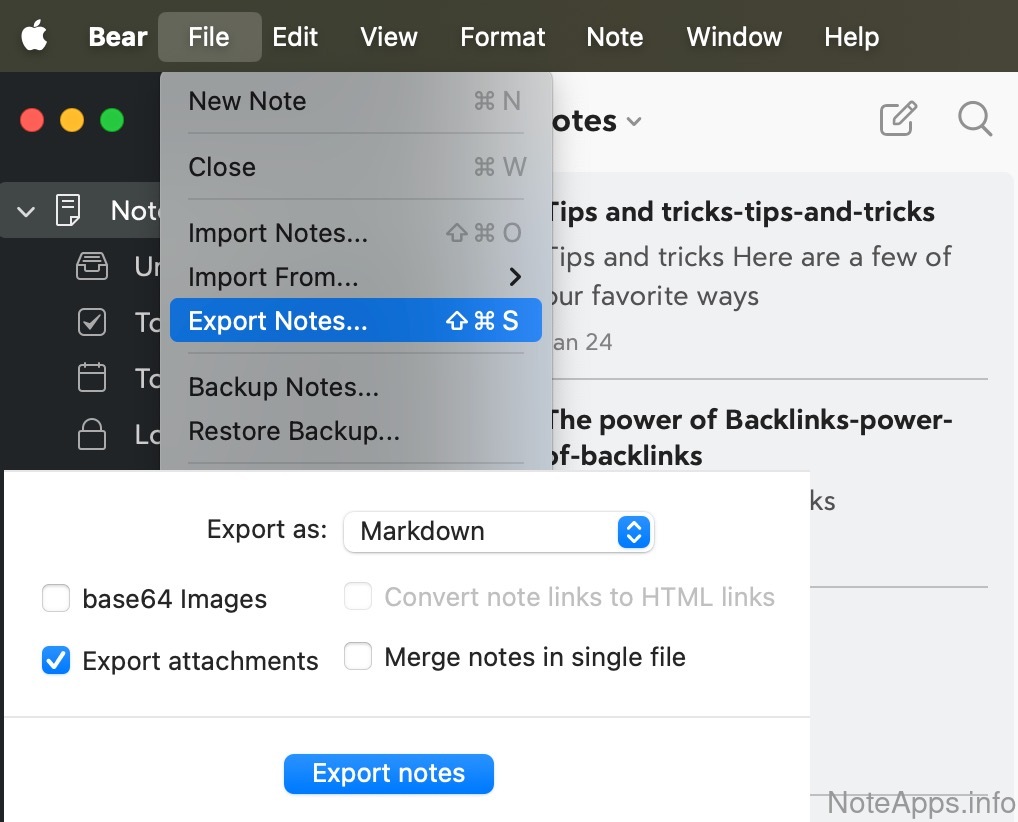Click the new note compose icon
The image size is (1018, 822).
tap(897, 120)
